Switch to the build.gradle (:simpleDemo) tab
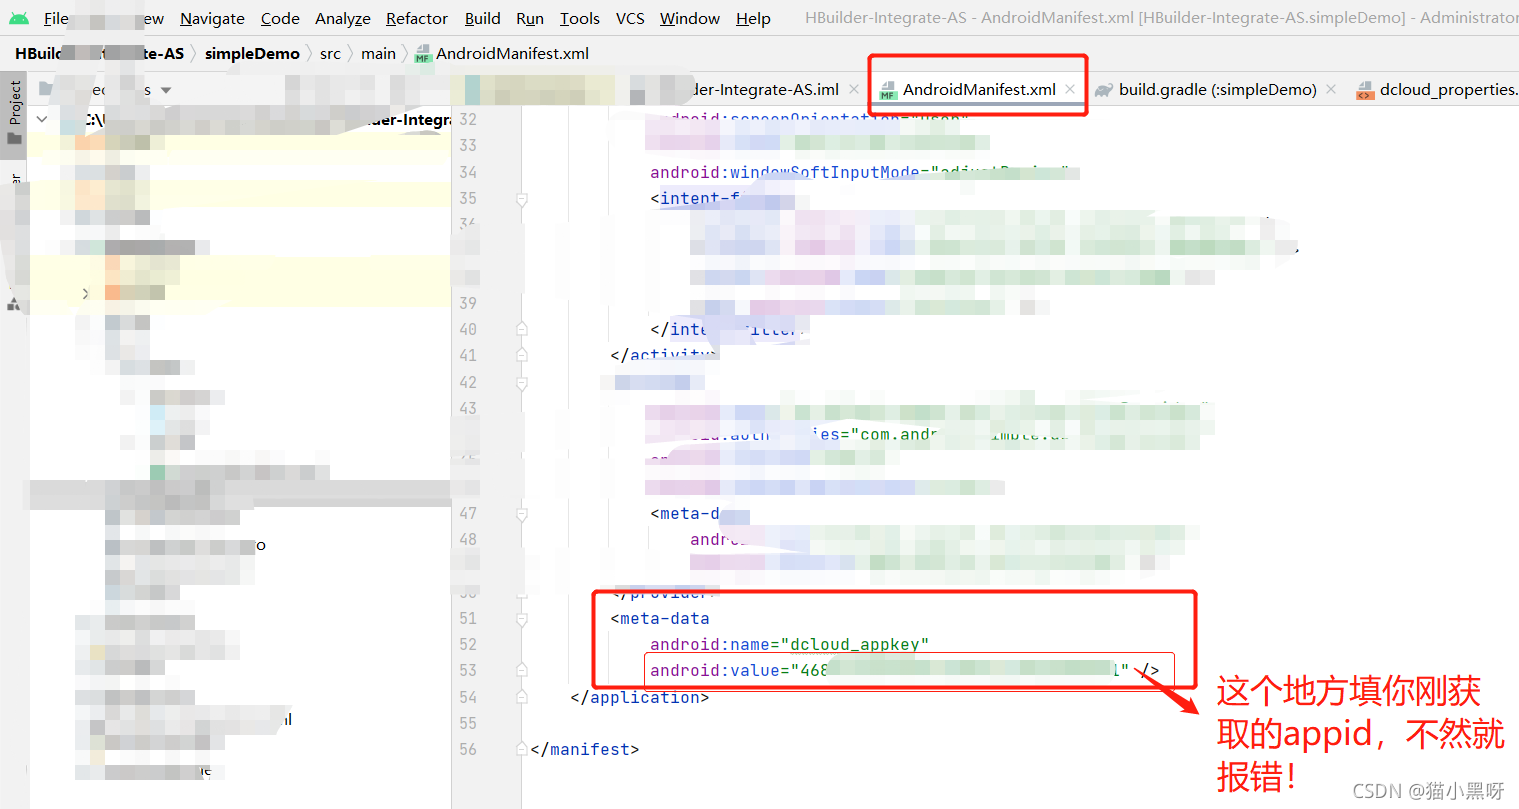Image resolution: width=1519 pixels, height=809 pixels. [x=1218, y=89]
